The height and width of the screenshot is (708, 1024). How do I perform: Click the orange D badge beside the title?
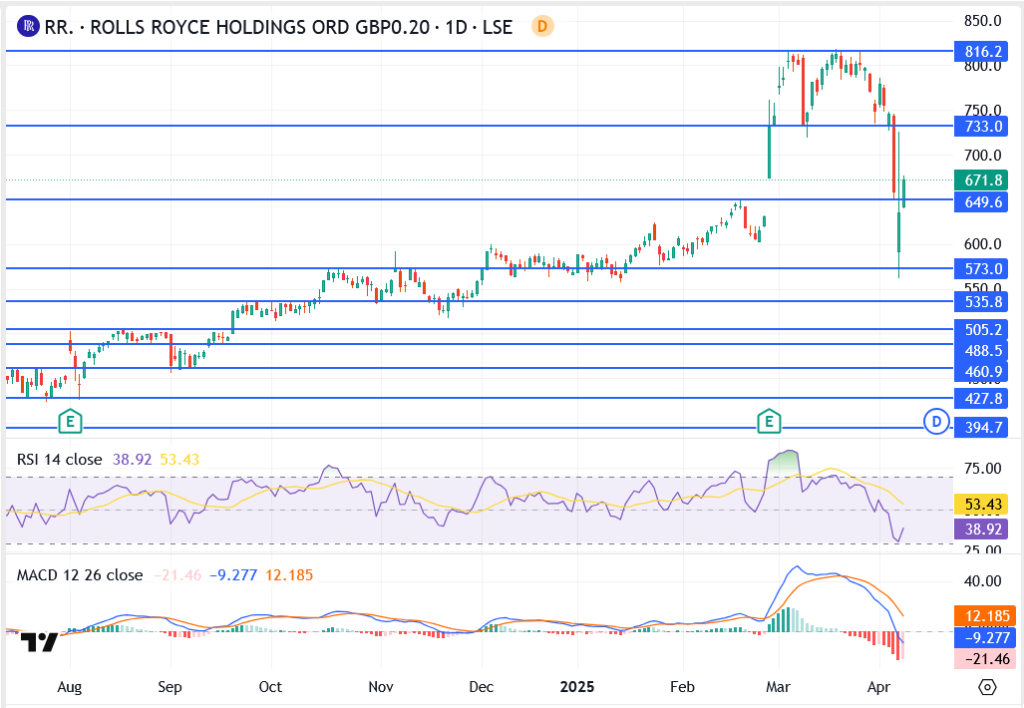[x=542, y=27]
